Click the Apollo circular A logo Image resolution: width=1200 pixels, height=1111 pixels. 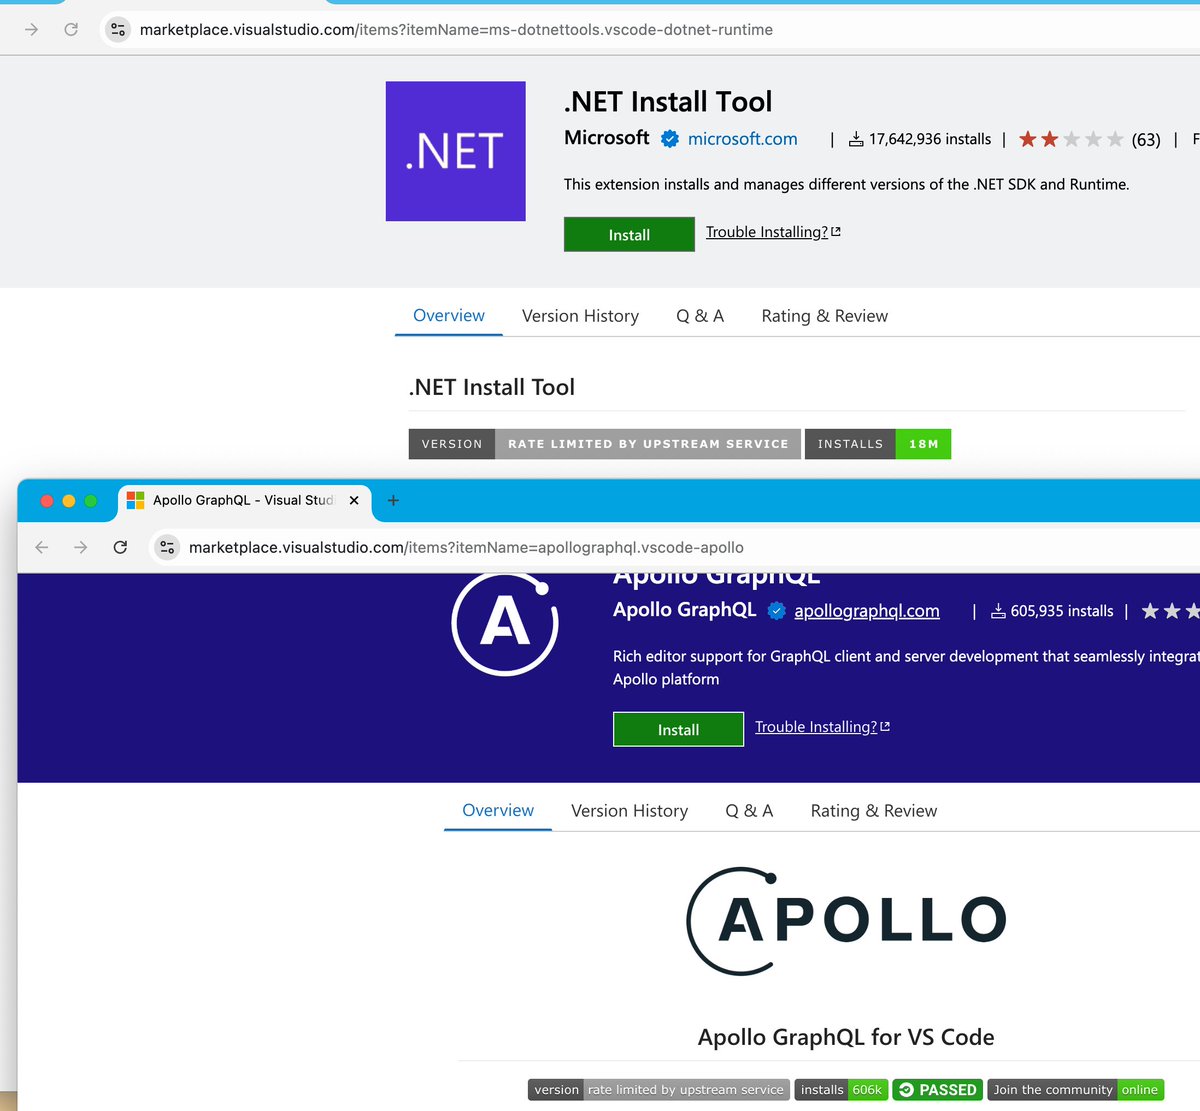(505, 622)
